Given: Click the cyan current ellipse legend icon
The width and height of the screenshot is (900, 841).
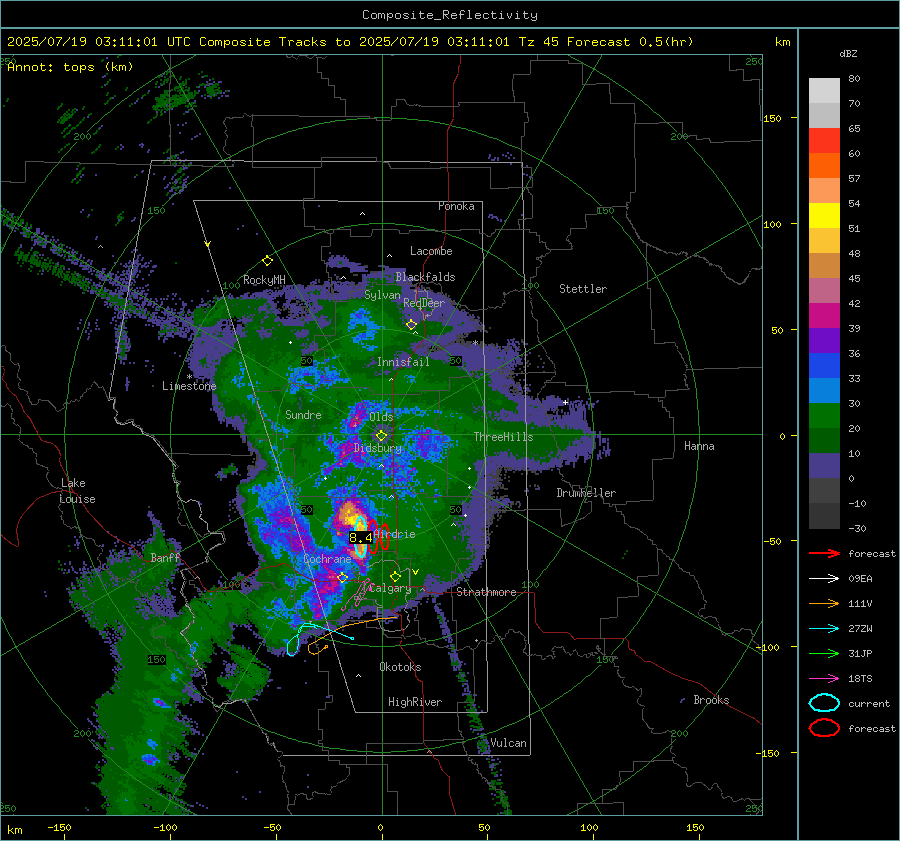Looking at the screenshot, I should (x=824, y=703).
